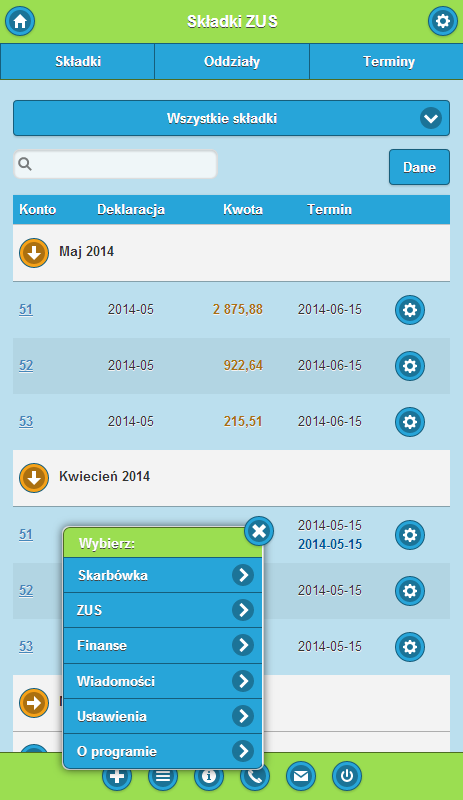Collapse the Kwiecień 2014 group
Screen dimensions: 463x800
[34, 478]
